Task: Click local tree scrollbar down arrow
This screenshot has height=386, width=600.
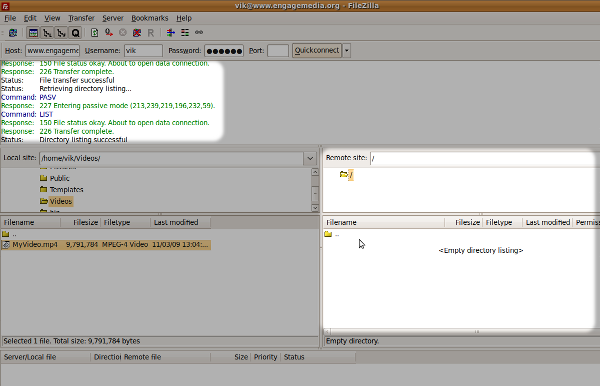Action: pos(315,208)
